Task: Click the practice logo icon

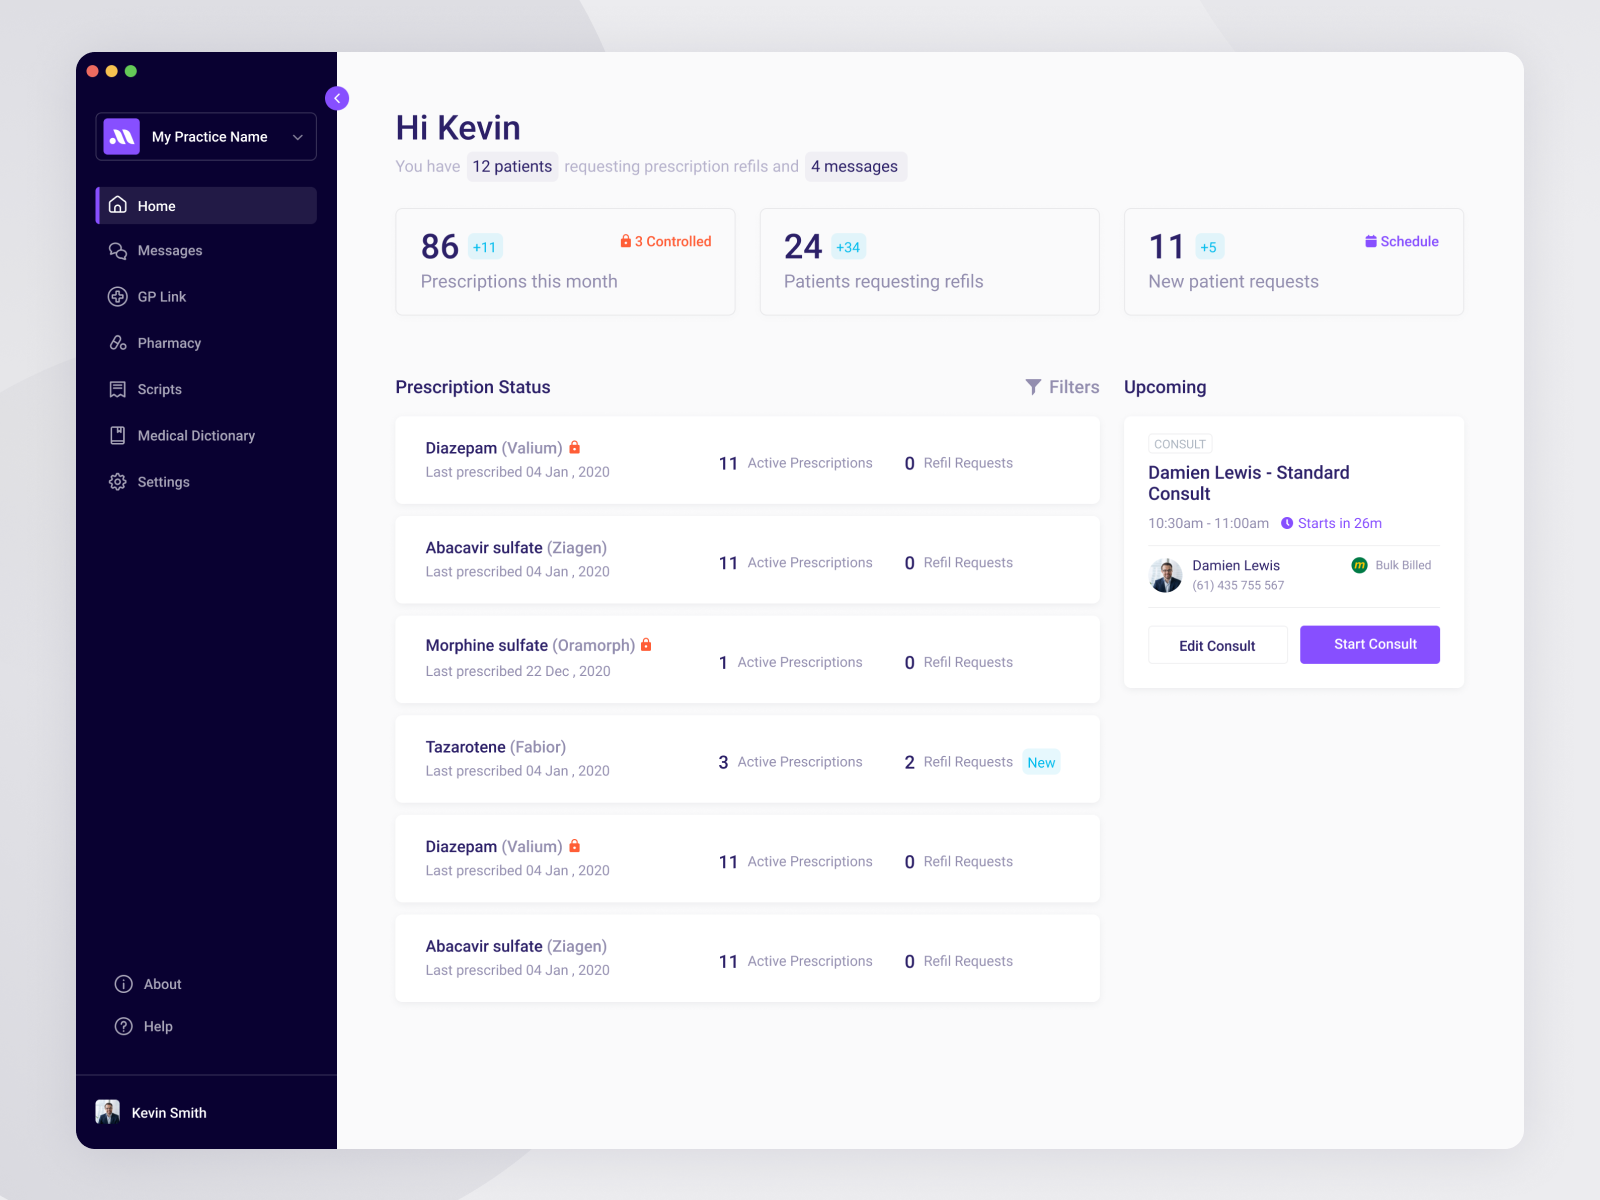Action: 122,137
